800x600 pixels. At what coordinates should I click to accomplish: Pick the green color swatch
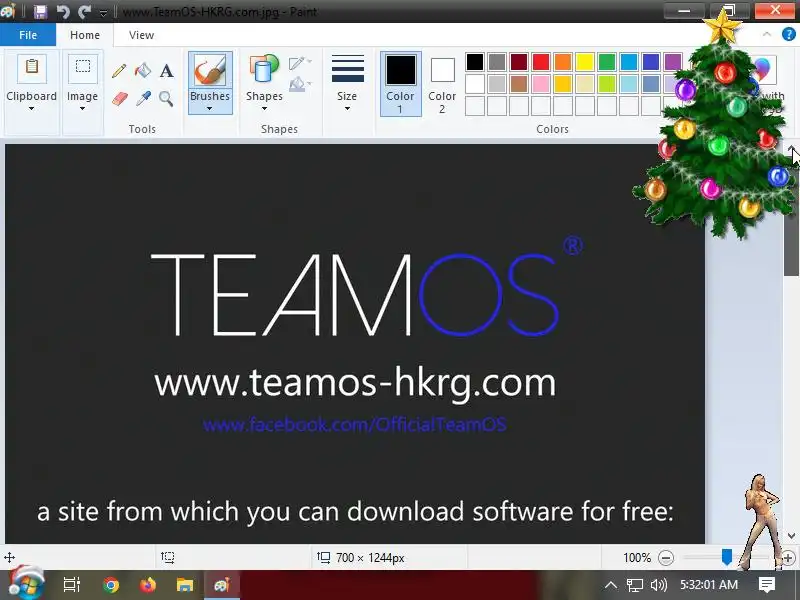click(x=607, y=62)
